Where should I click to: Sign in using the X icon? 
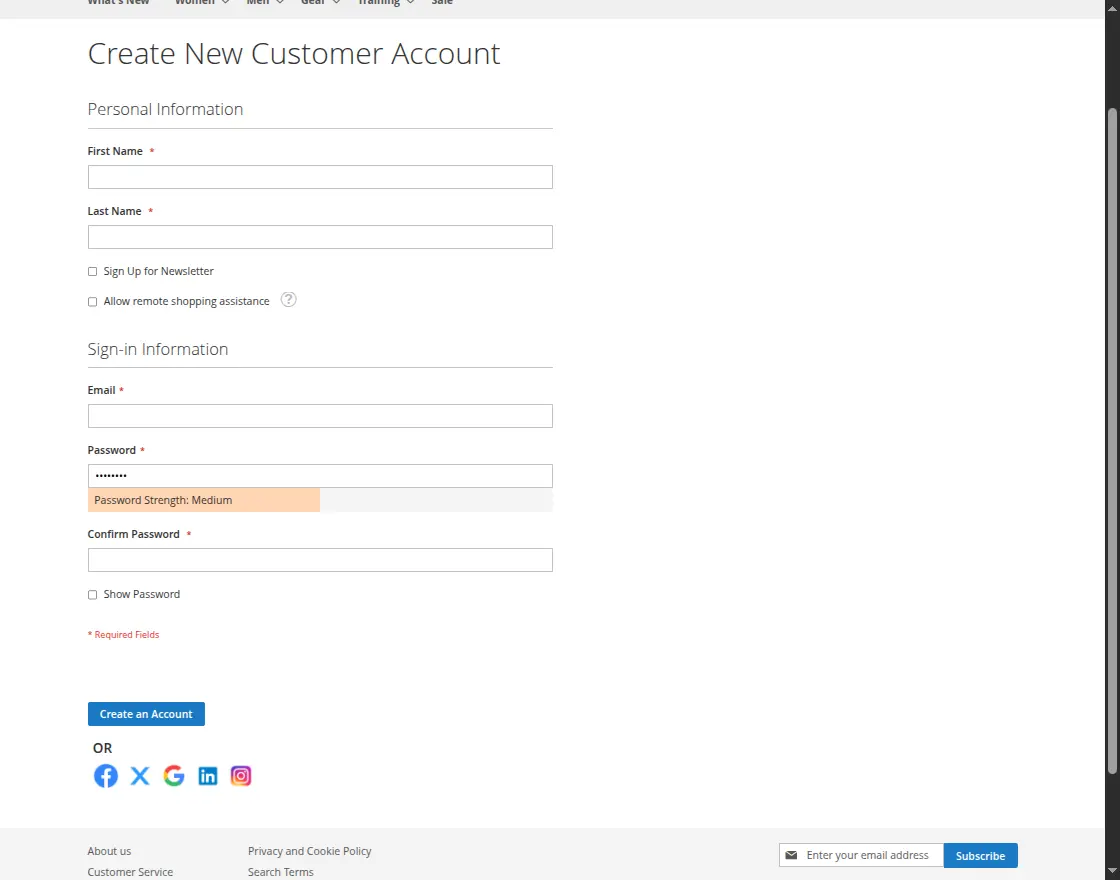point(139,775)
